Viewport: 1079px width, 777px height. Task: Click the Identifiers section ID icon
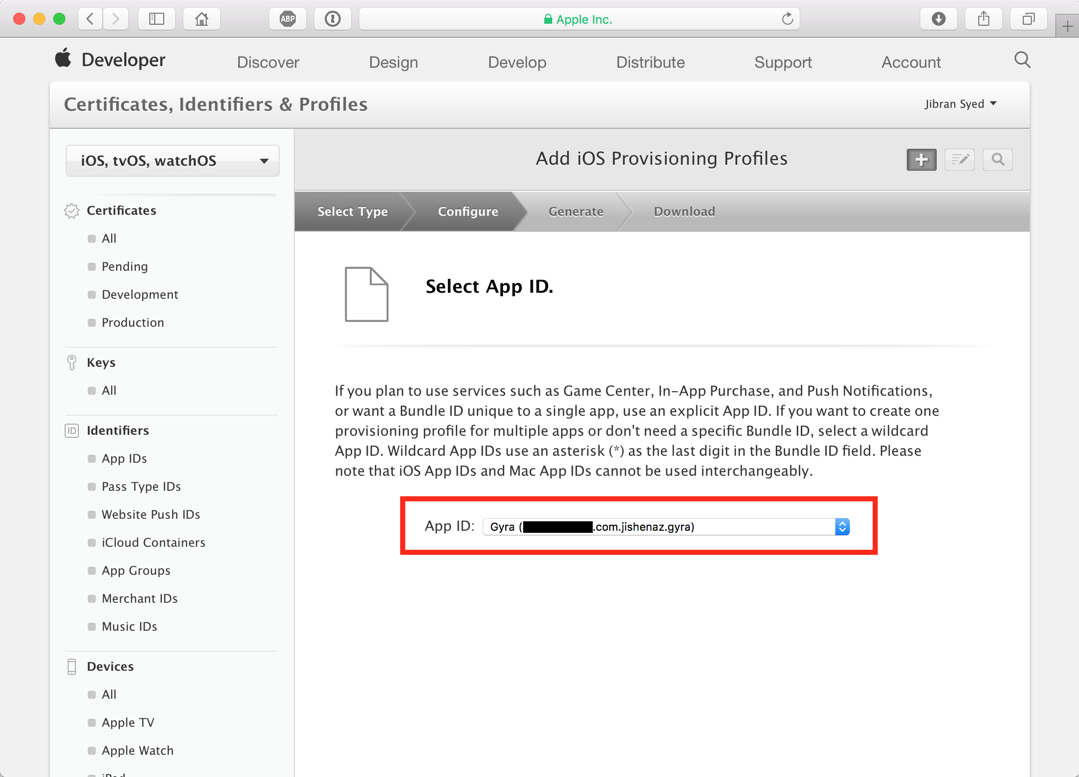(72, 431)
